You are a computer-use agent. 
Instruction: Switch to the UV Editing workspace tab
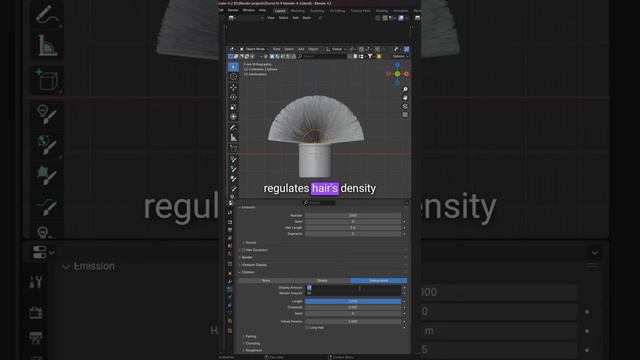[x=337, y=11]
